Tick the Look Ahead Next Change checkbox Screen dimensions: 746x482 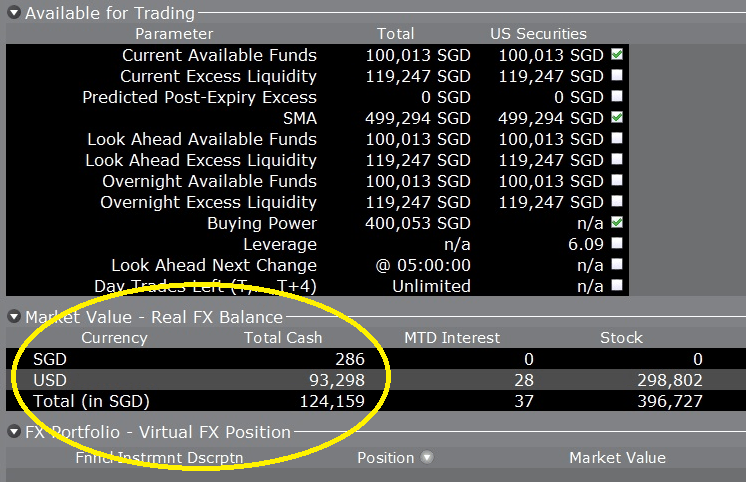(x=617, y=264)
